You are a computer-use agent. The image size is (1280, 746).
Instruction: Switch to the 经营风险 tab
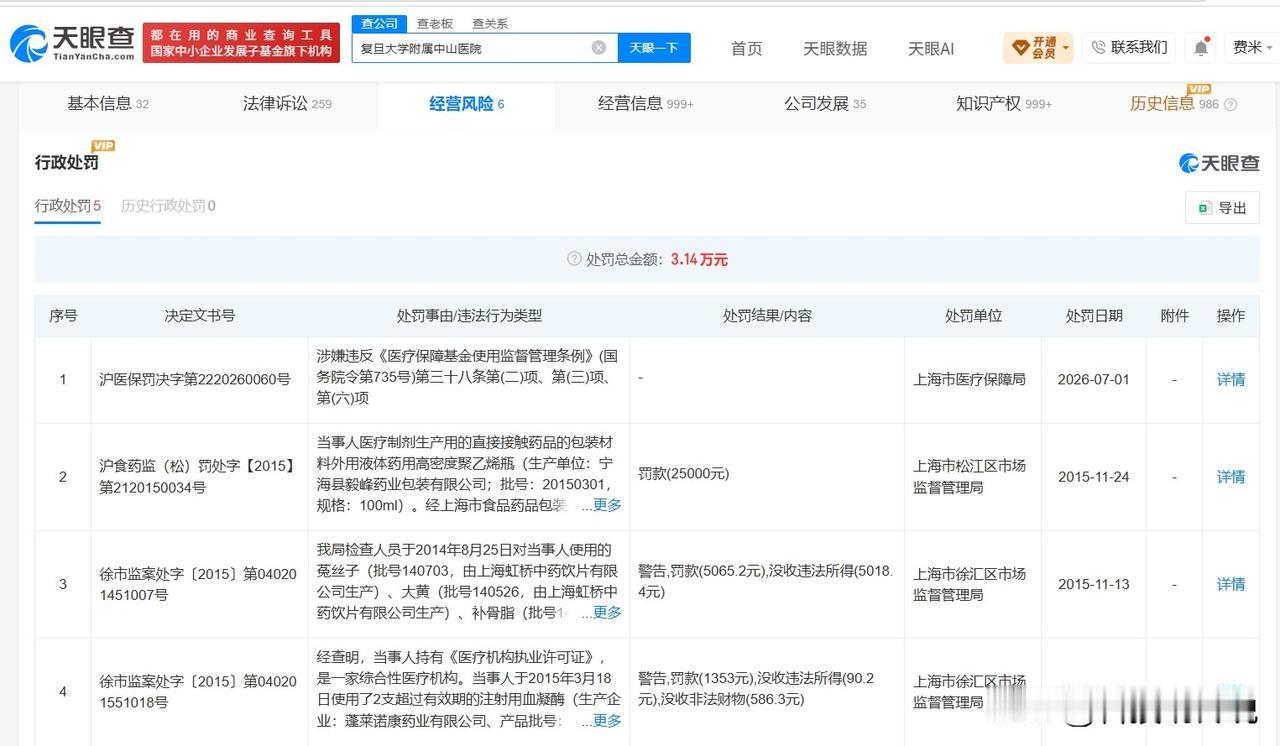467,103
